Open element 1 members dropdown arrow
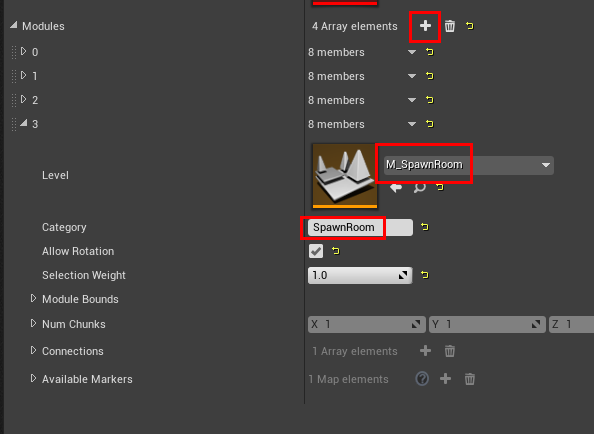 (x=412, y=76)
